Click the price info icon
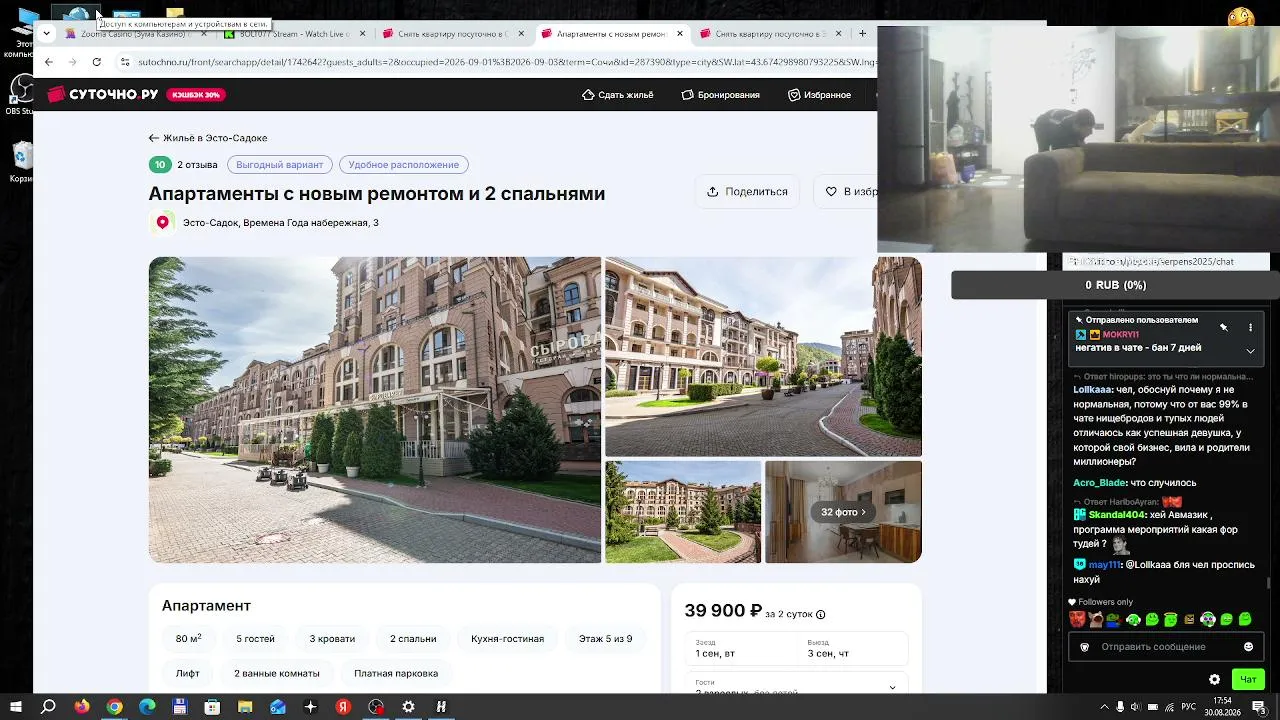 tap(821, 615)
